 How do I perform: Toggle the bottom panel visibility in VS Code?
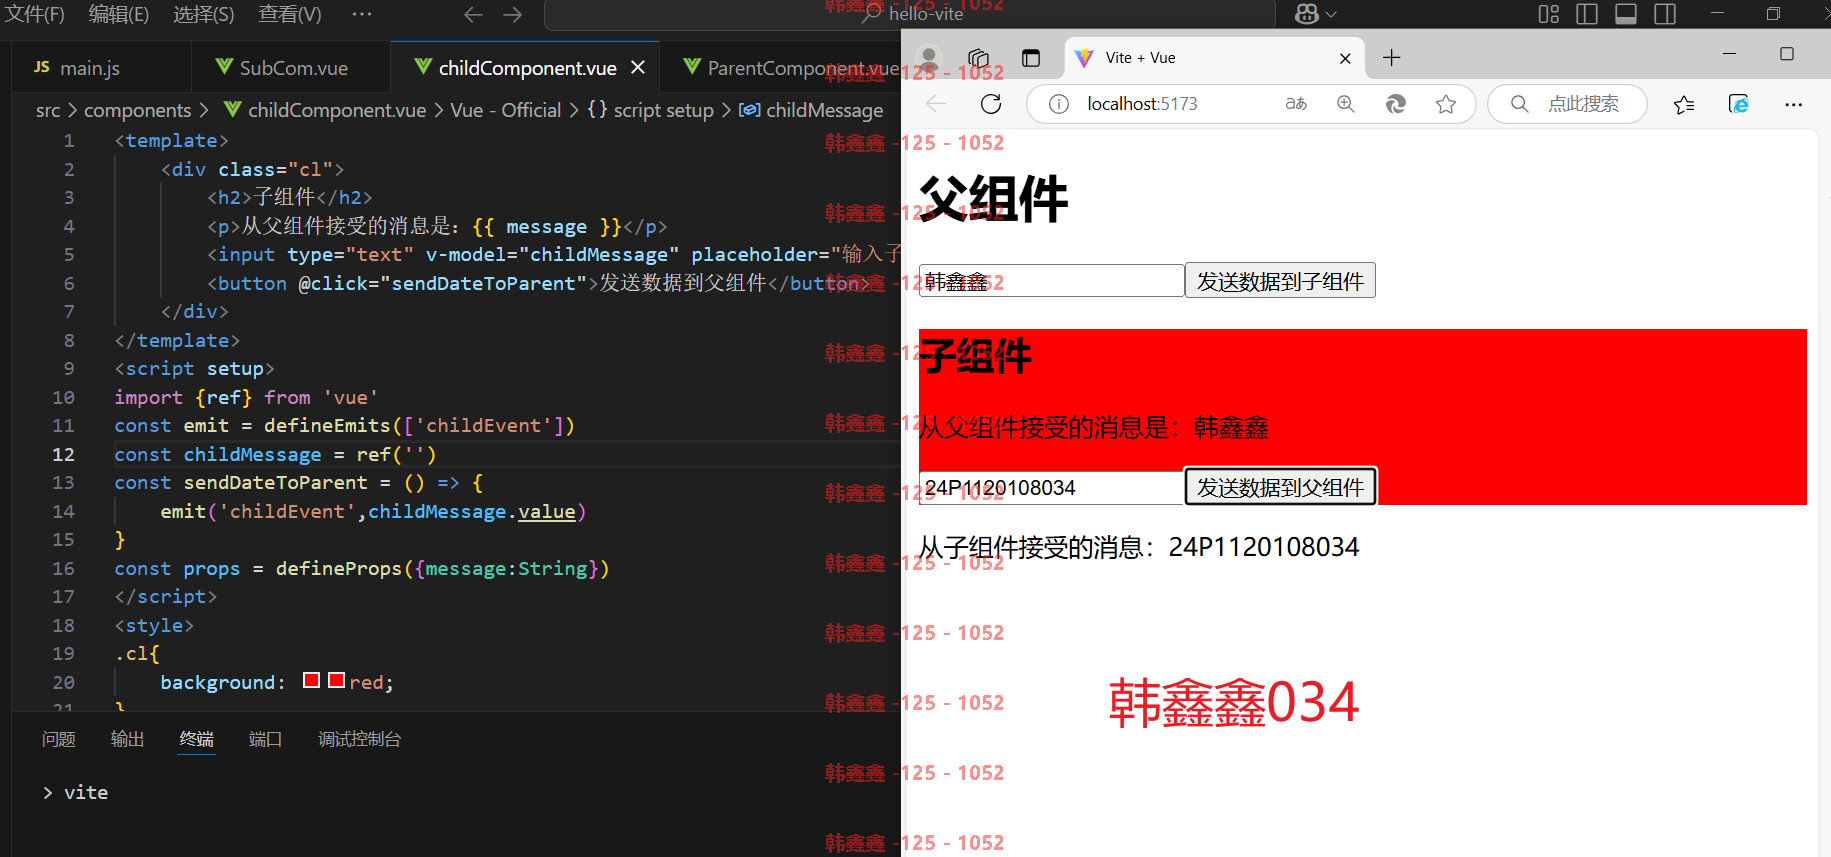(x=1626, y=14)
